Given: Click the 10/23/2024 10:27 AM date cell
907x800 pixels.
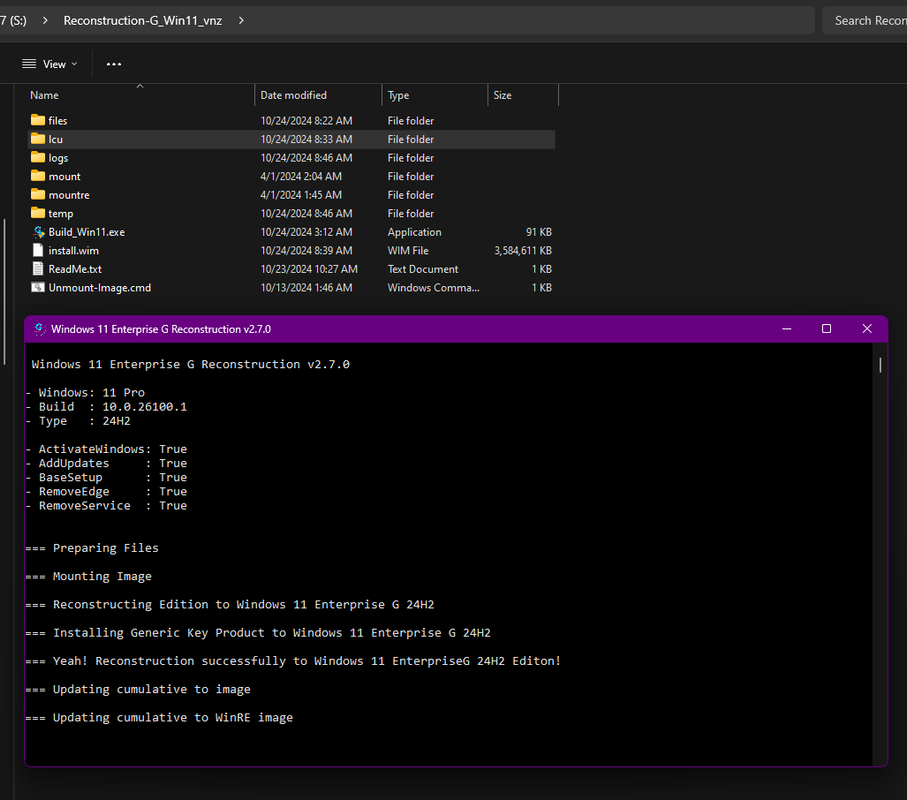Looking at the screenshot, I should pos(309,269).
